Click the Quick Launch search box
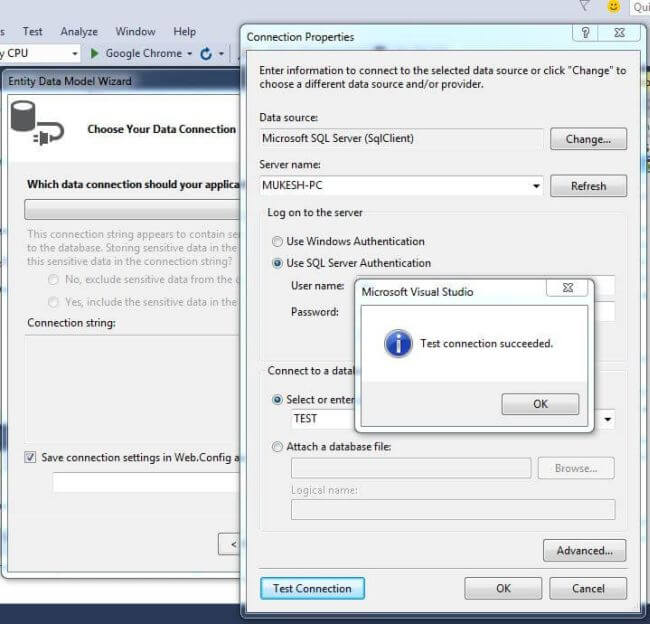Viewport: 650px width, 624px height. pos(640,7)
